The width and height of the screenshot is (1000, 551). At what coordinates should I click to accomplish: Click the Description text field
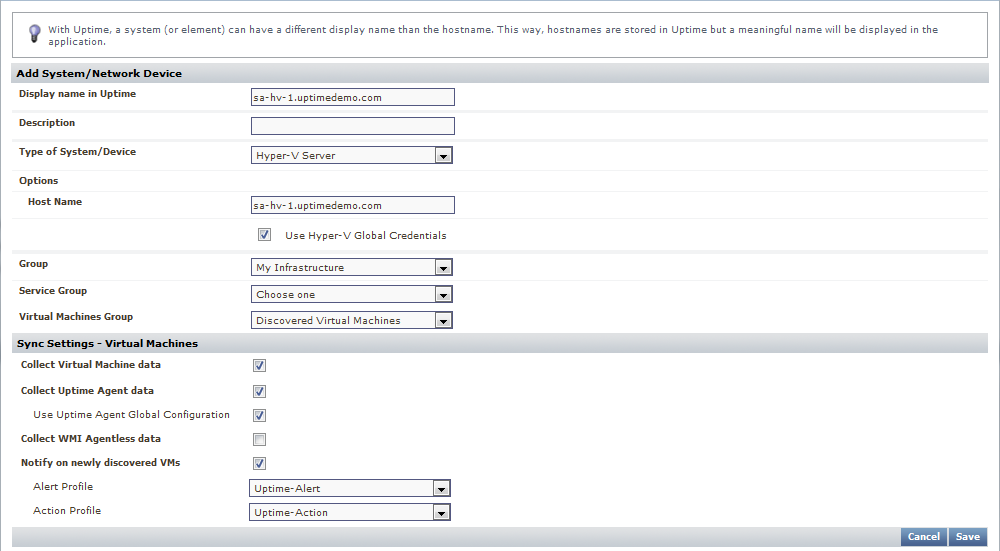352,126
